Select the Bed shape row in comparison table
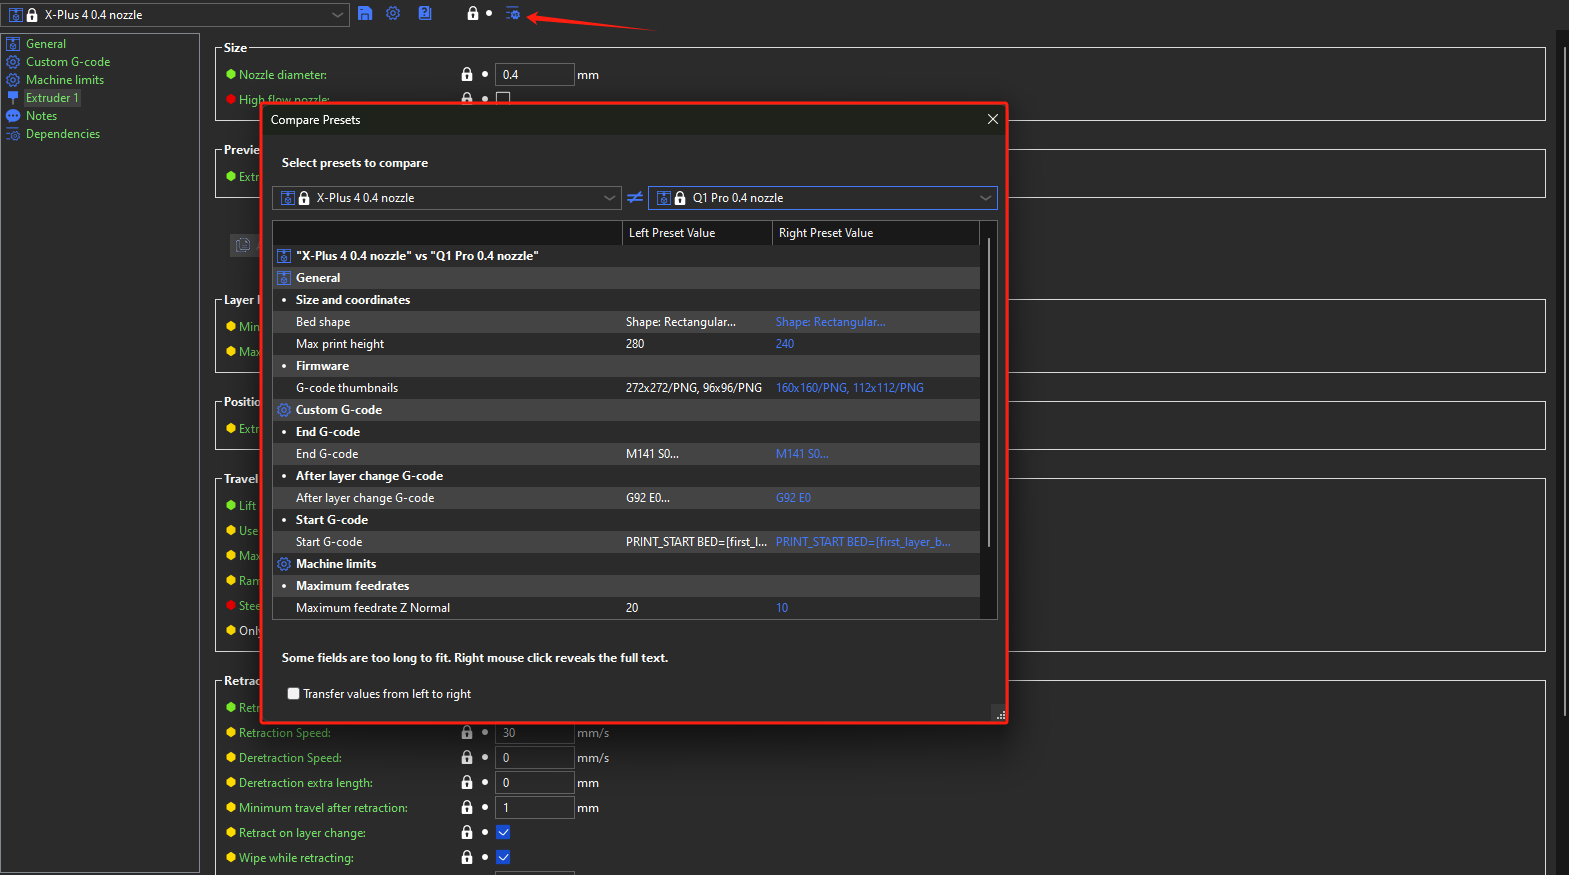The width and height of the screenshot is (1569, 875). point(626,322)
